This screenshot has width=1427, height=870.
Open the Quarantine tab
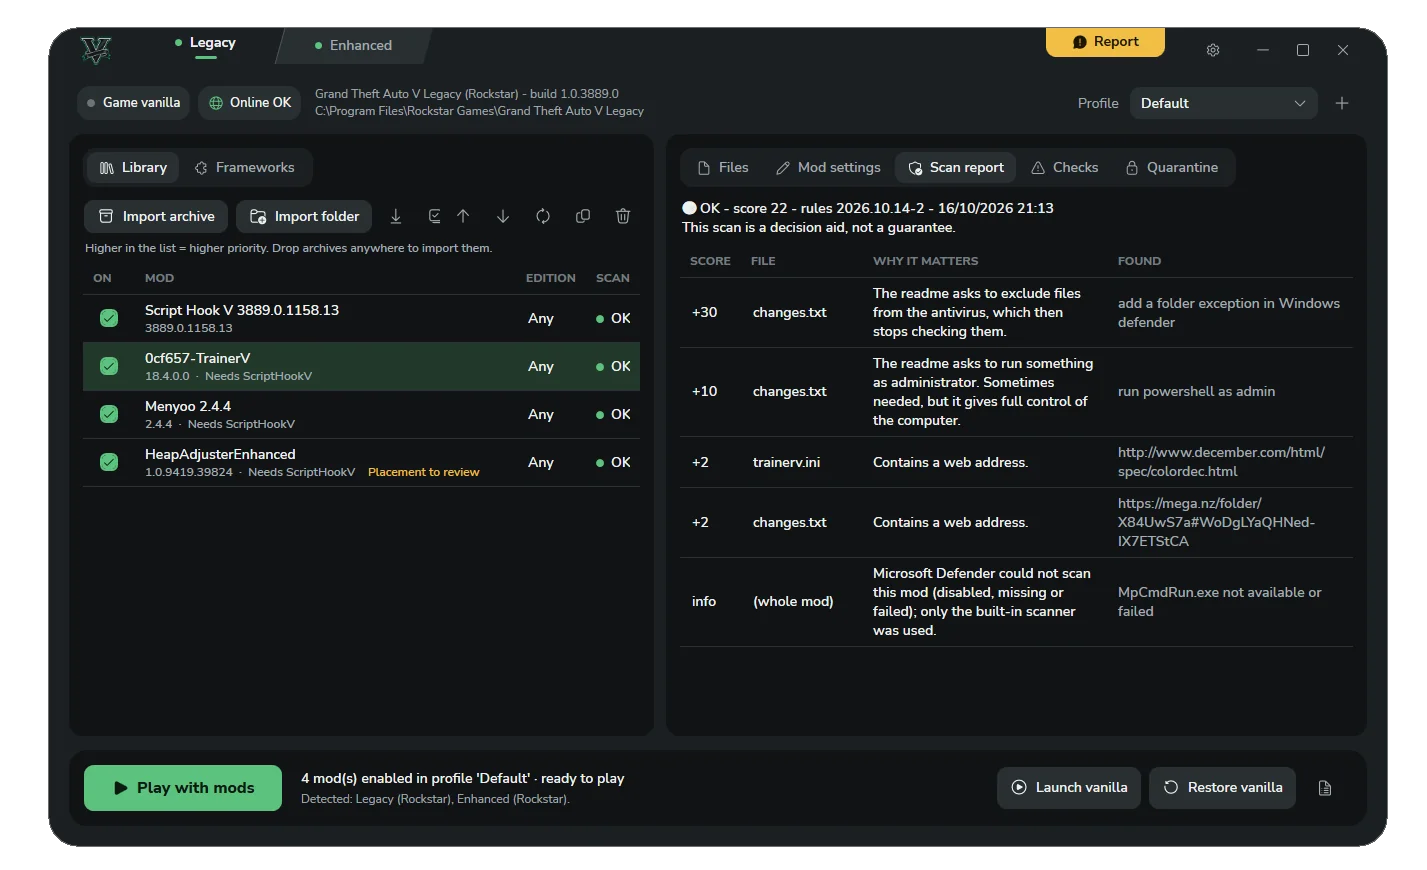tap(1172, 168)
